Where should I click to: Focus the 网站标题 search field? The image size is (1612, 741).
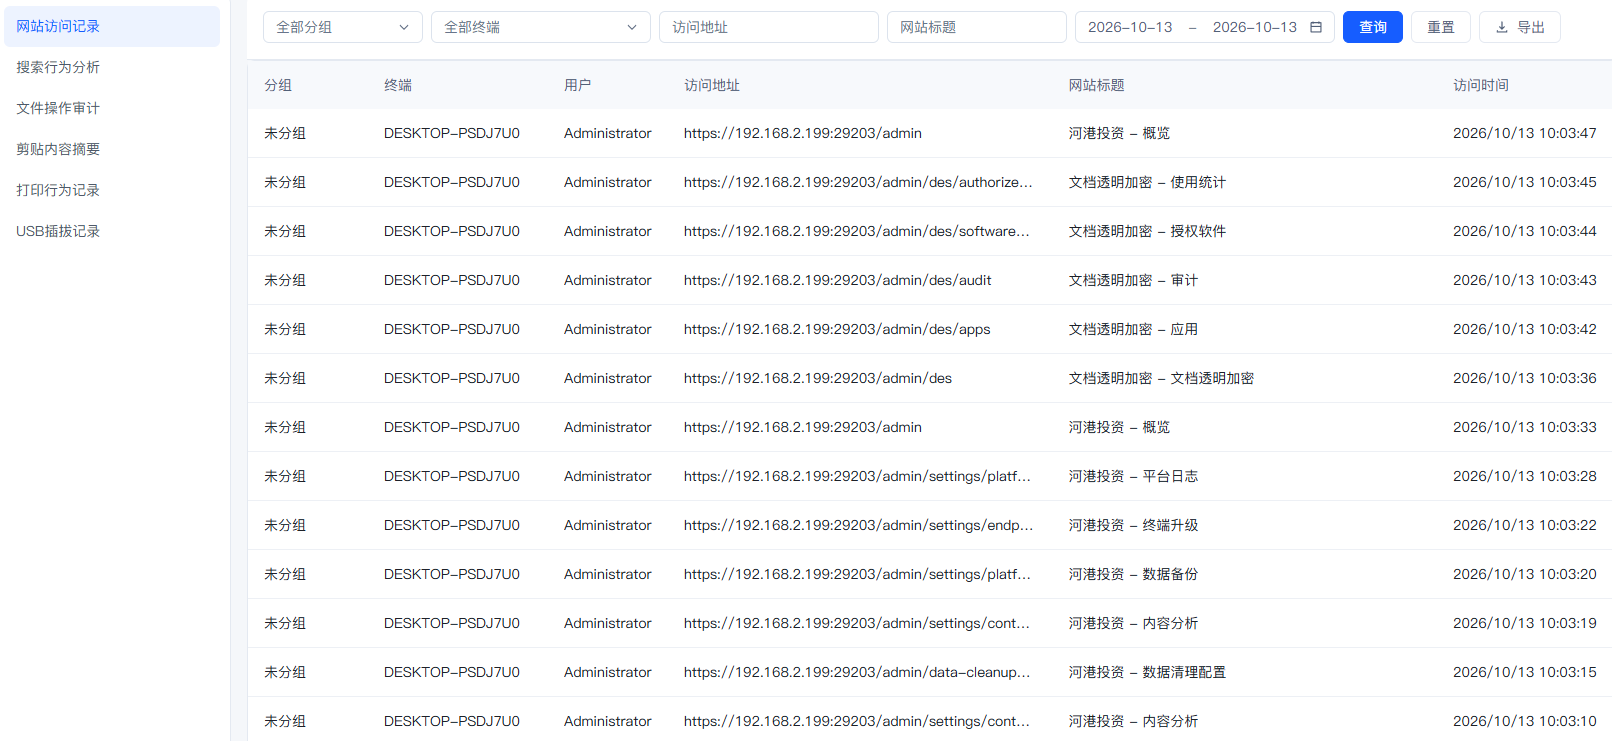click(x=977, y=27)
